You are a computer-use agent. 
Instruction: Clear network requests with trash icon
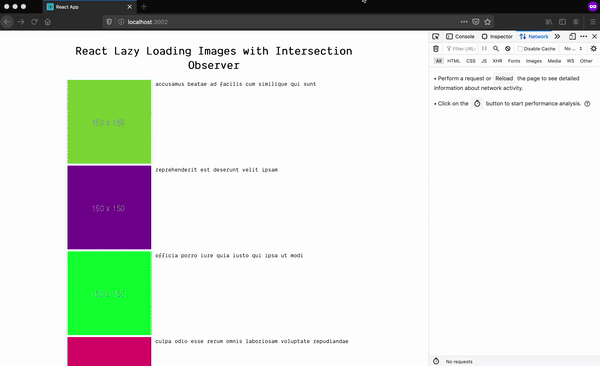(436, 49)
